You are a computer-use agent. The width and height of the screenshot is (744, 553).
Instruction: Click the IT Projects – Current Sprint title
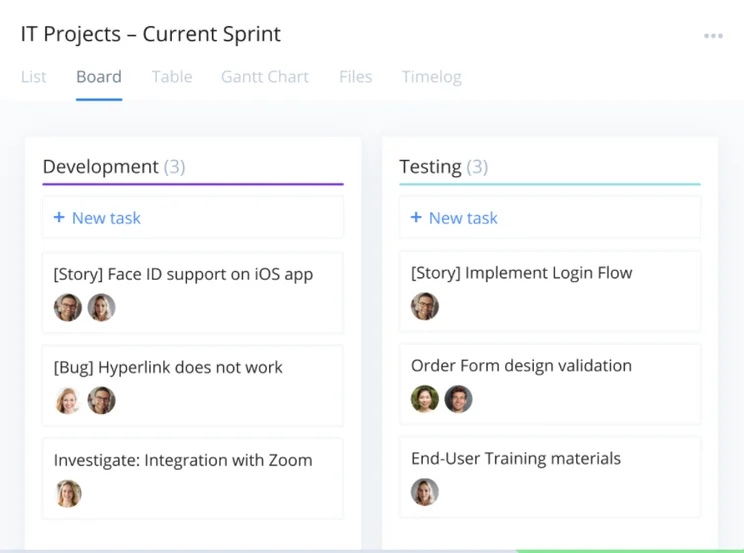point(150,34)
